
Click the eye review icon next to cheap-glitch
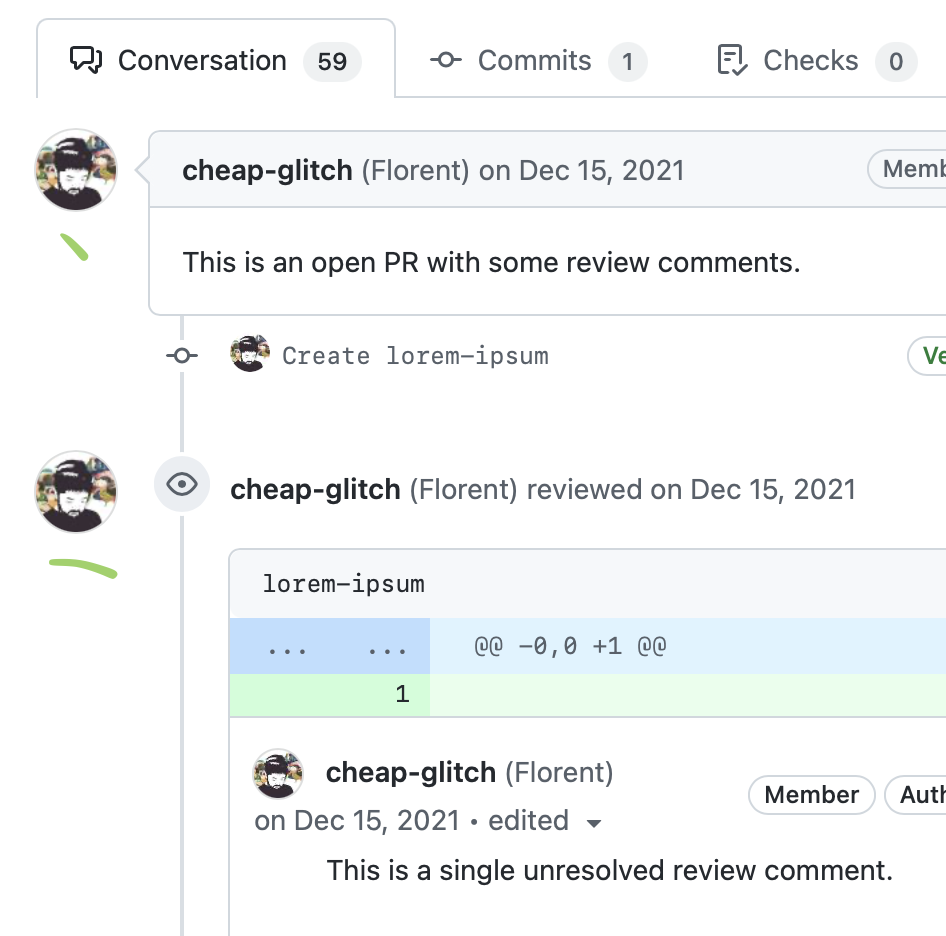pos(182,485)
